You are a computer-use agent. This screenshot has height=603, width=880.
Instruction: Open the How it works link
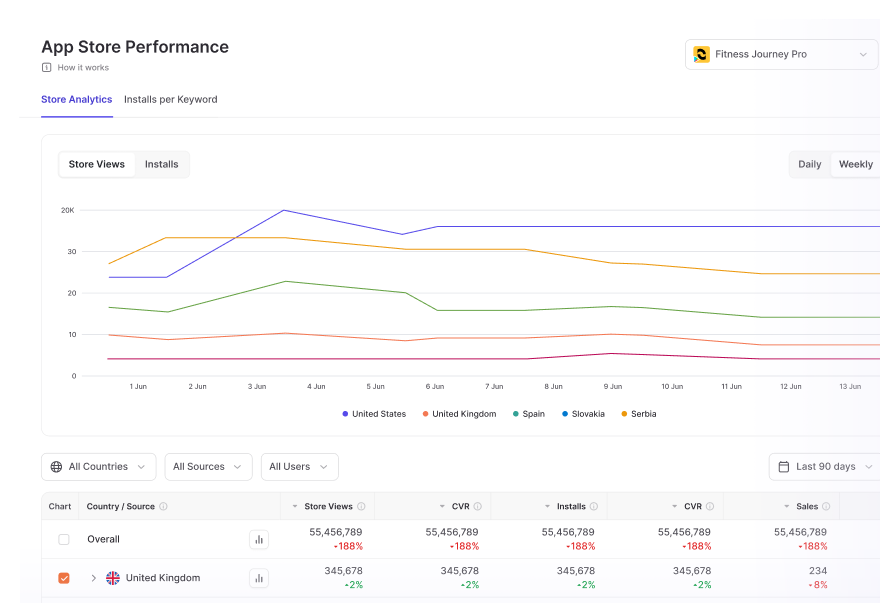[x=83, y=68]
